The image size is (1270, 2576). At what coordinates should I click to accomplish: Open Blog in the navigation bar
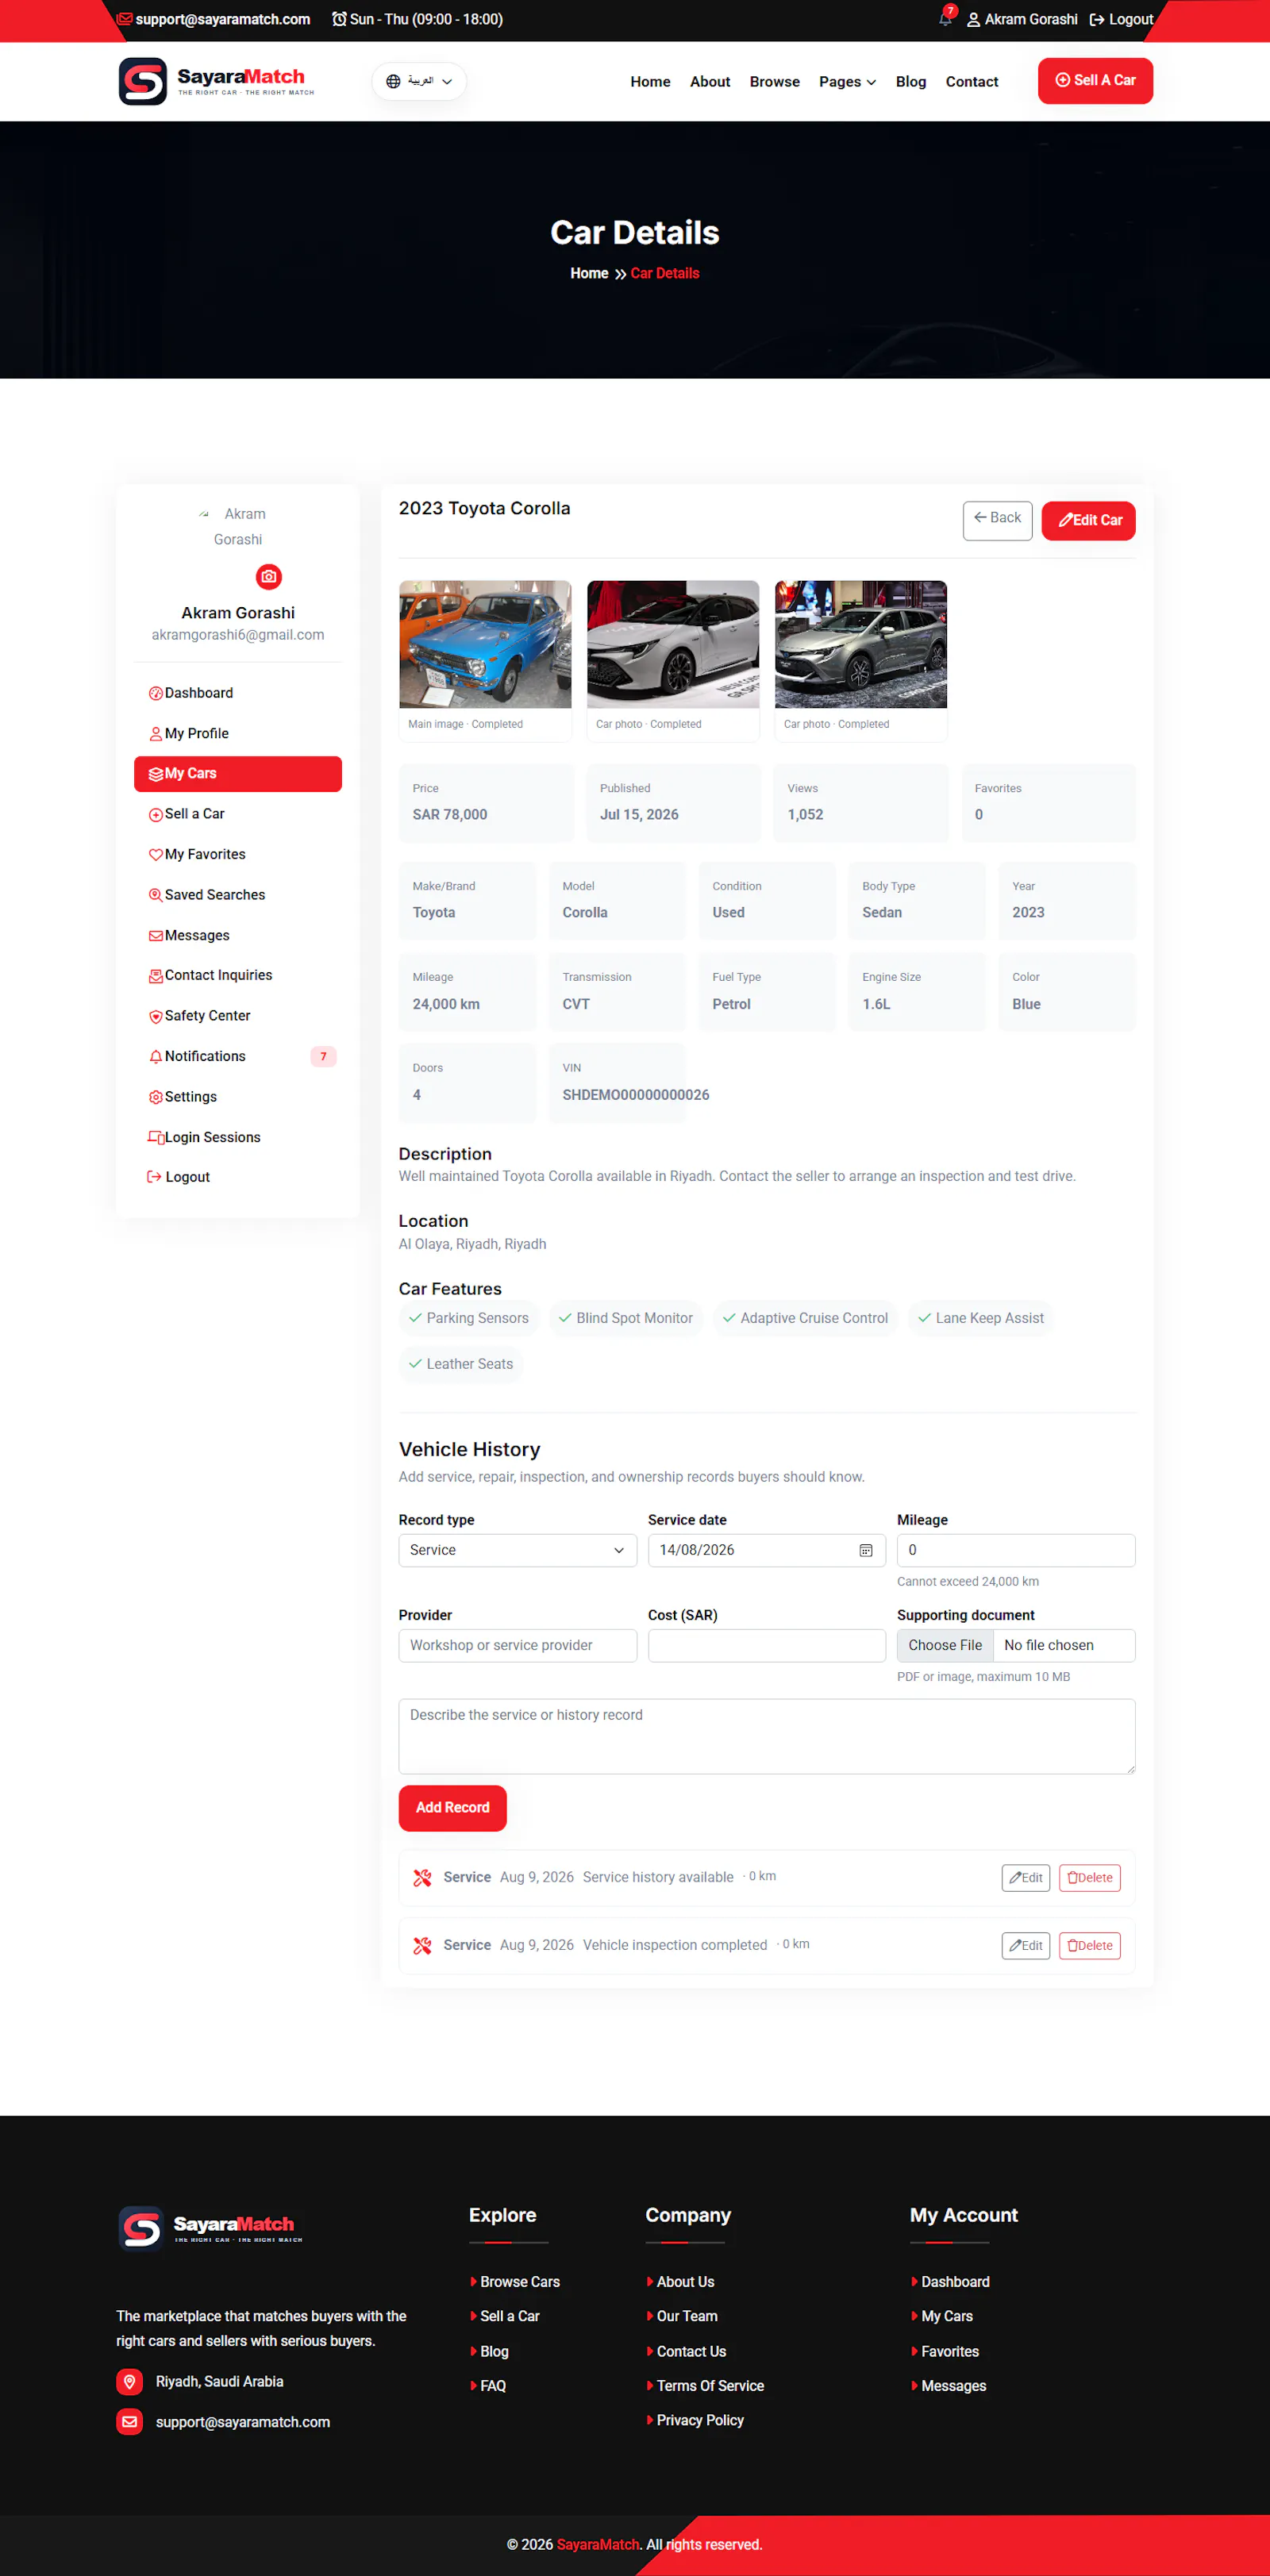(911, 82)
